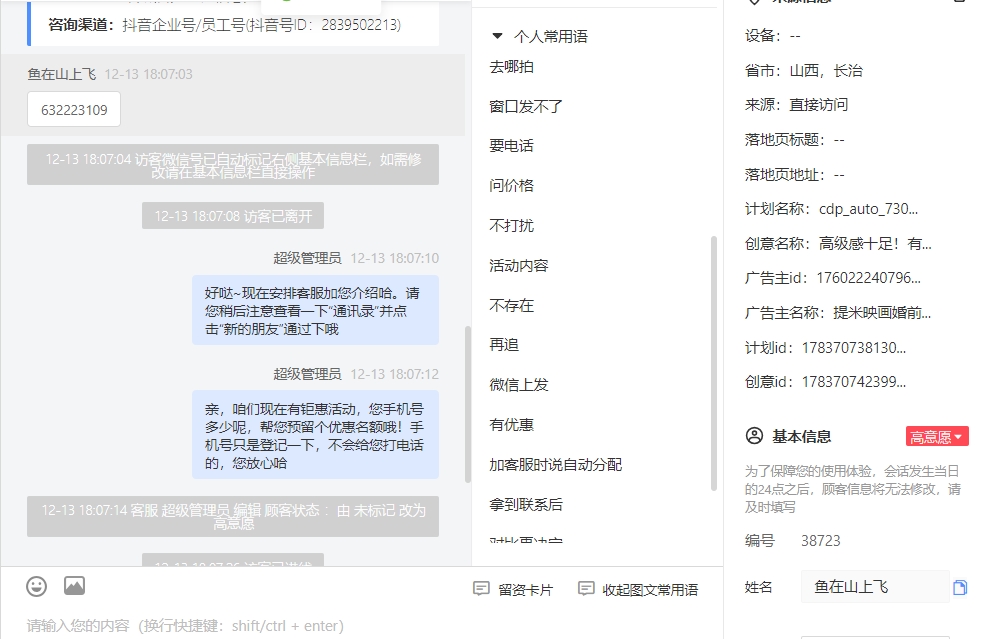988x639 pixels.
Task: Insert quick phrase 再追
Action: (x=504, y=345)
